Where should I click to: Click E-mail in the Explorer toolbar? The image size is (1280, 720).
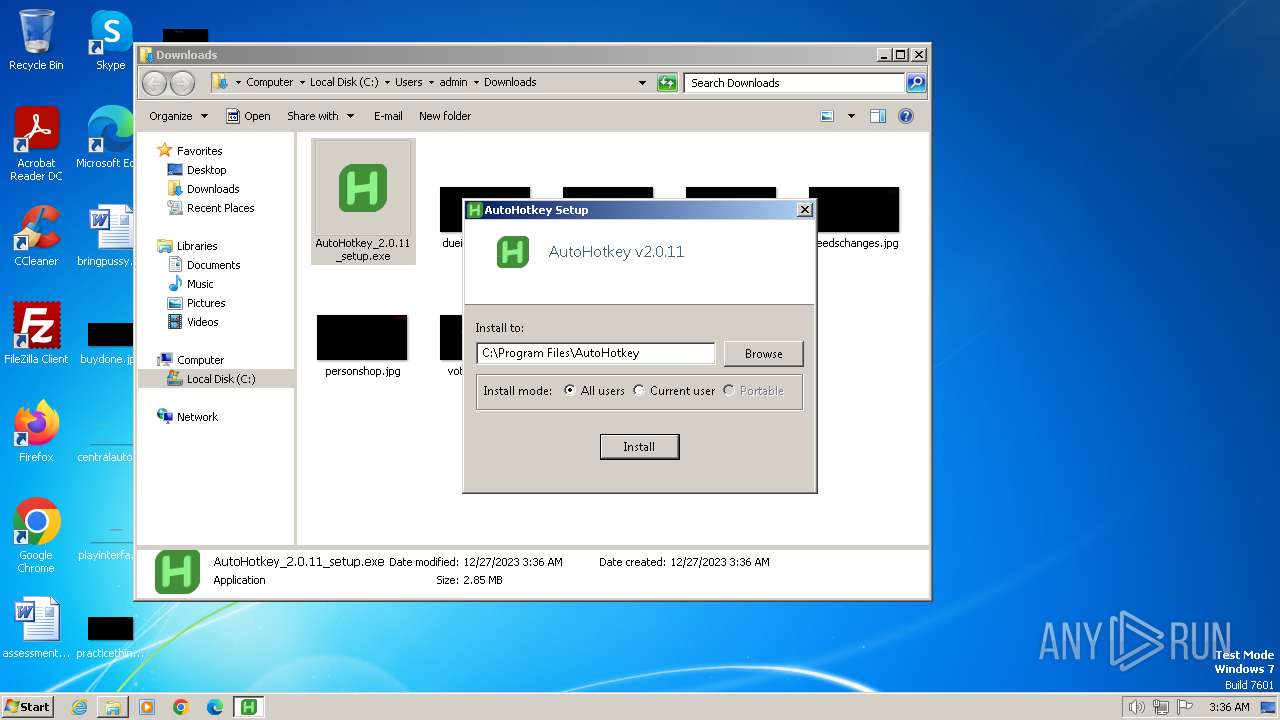pos(388,116)
